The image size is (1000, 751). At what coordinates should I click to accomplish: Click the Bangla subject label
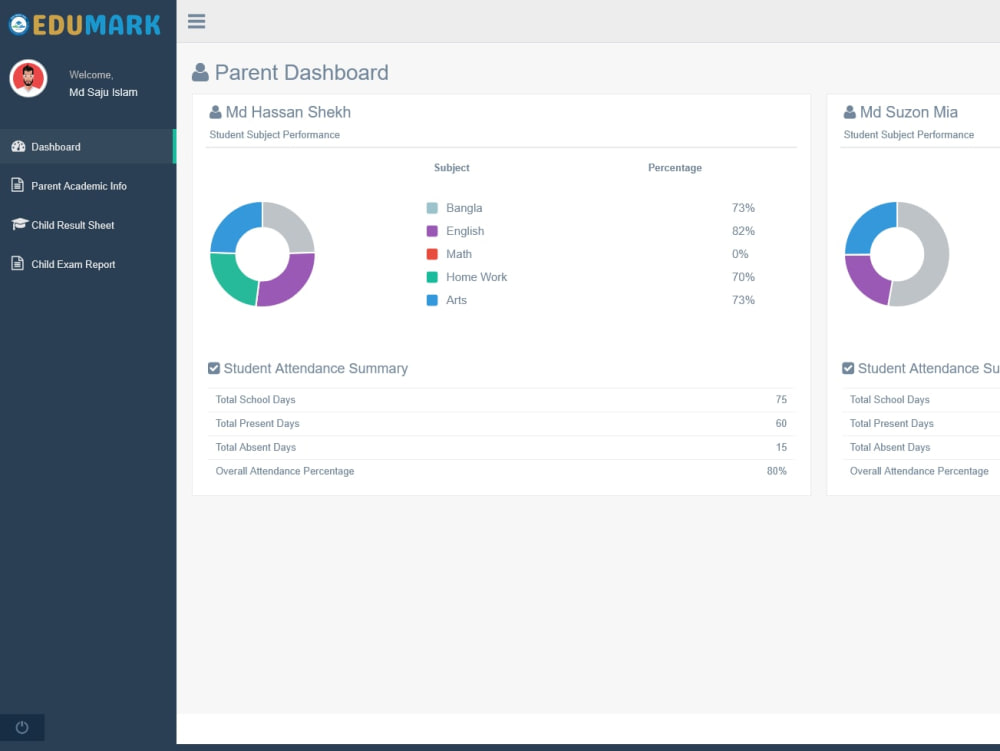pos(464,208)
